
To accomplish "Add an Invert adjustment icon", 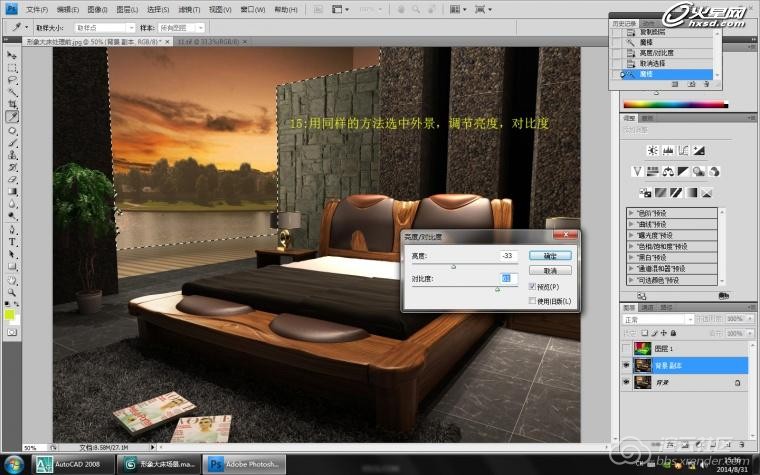I will [x=645, y=192].
